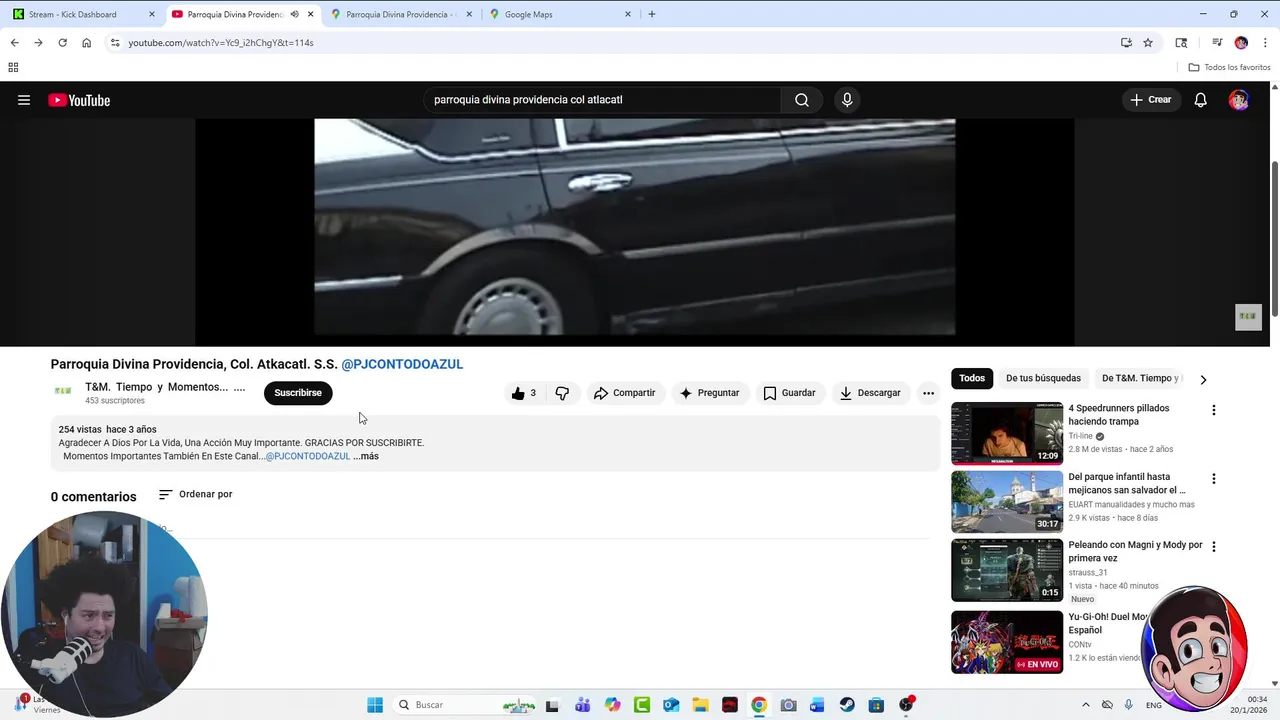Select the De tus búsquedas chip
Viewport: 1280px width, 720px height.
tap(1043, 378)
